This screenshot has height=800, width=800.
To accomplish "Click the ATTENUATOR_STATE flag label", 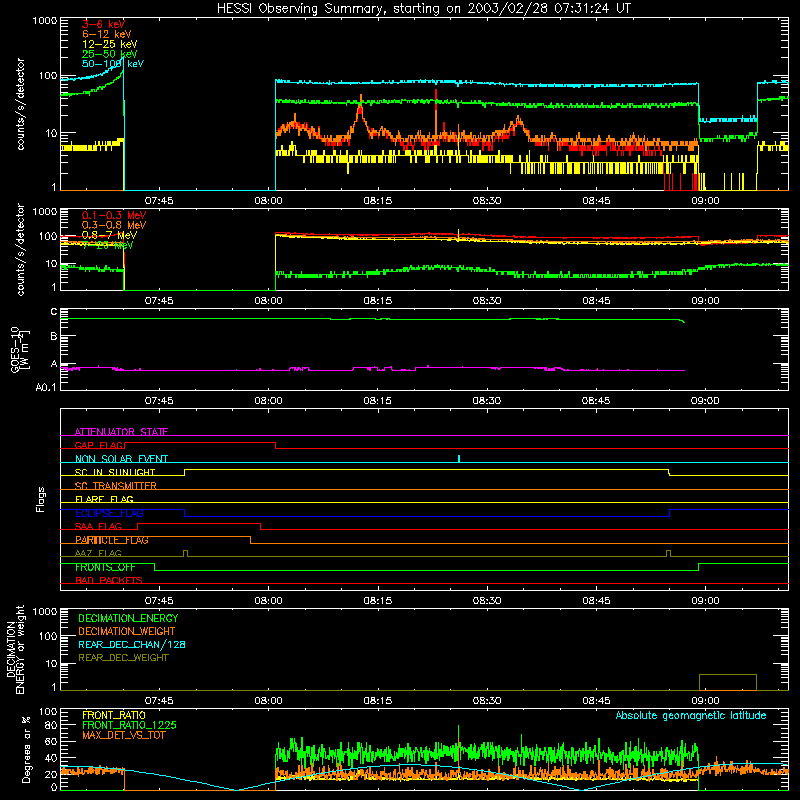I will (x=121, y=432).
